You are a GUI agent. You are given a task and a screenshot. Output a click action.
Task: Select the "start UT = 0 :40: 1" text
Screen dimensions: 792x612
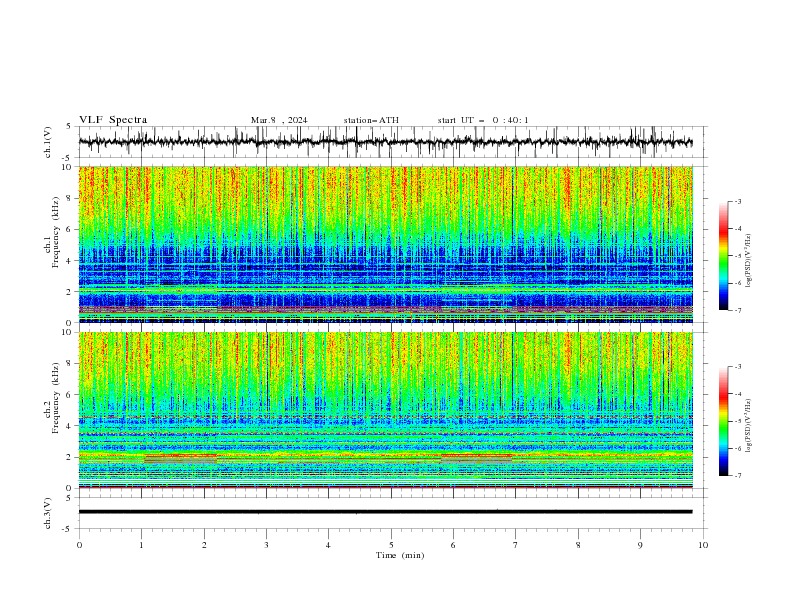483,120
